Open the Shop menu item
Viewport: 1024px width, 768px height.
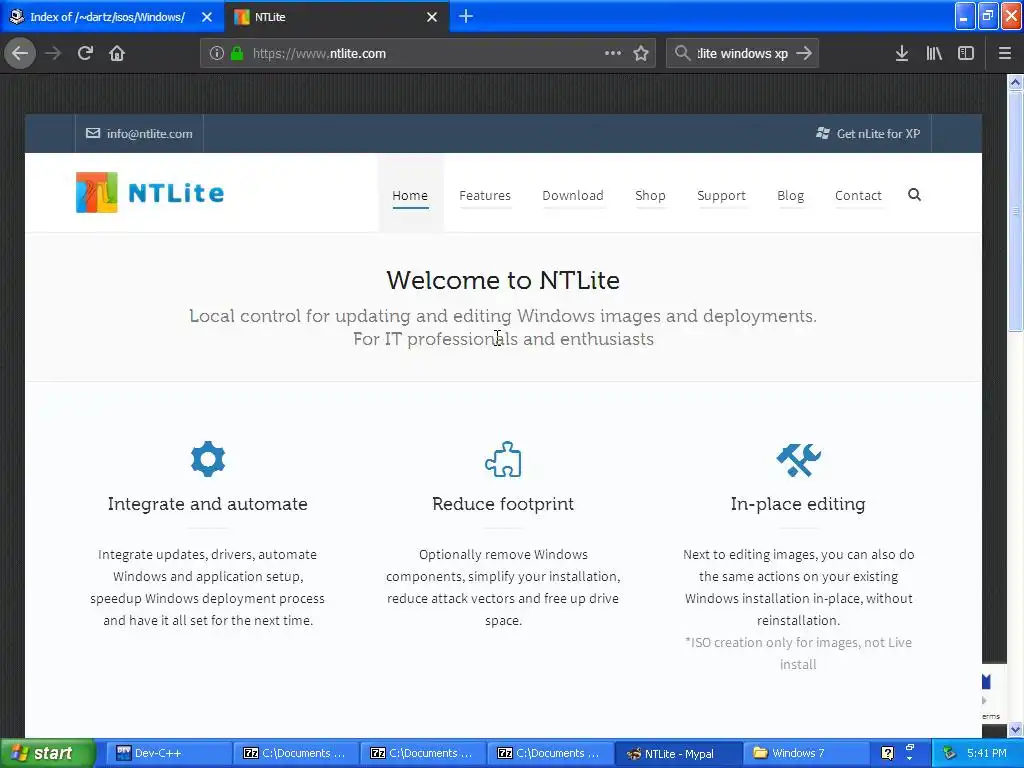[x=650, y=195]
